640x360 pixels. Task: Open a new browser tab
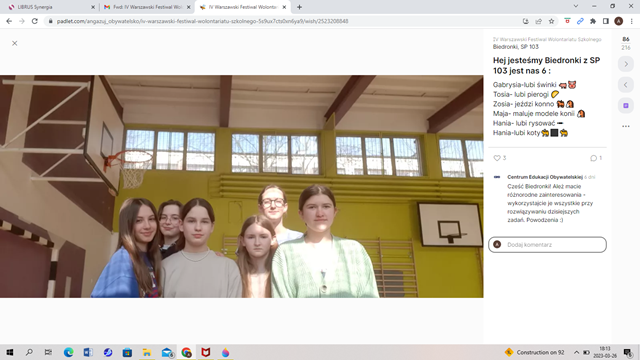(x=299, y=7)
